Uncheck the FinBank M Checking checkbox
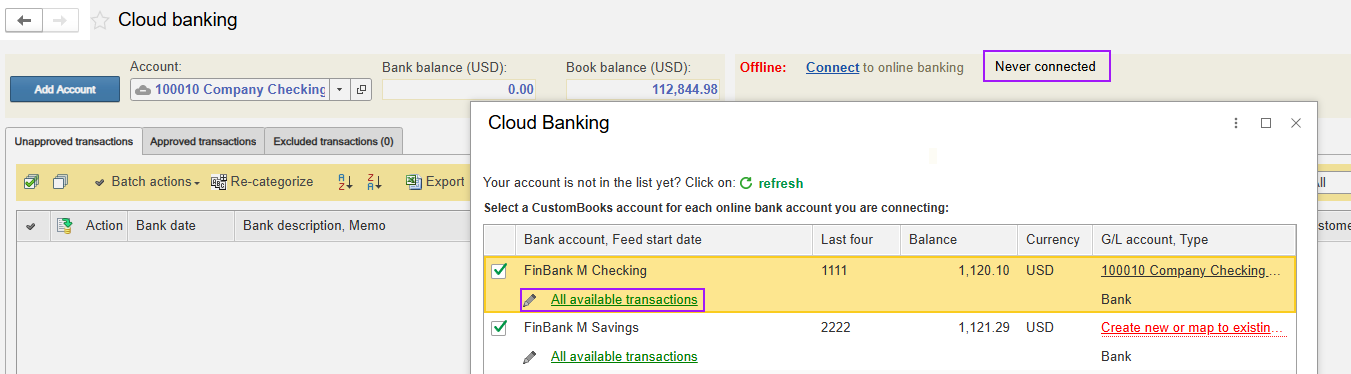Image resolution: width=1351 pixels, height=374 pixels. coord(499,271)
